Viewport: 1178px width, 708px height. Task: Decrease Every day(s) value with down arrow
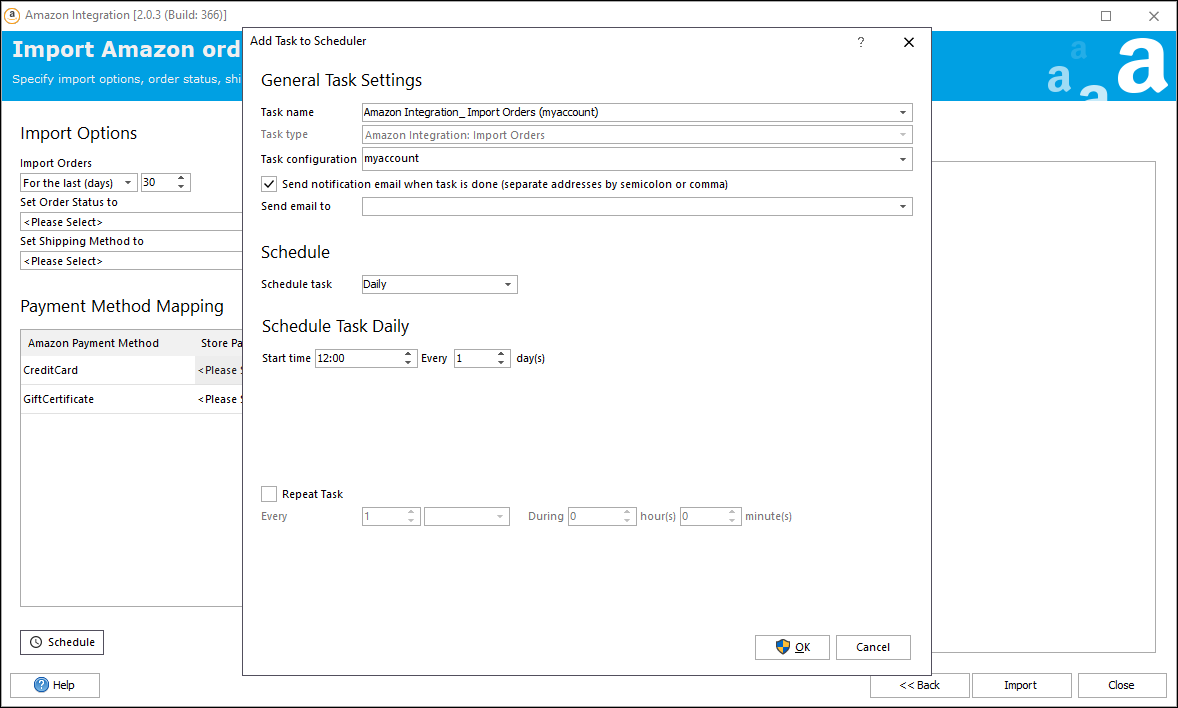501,363
